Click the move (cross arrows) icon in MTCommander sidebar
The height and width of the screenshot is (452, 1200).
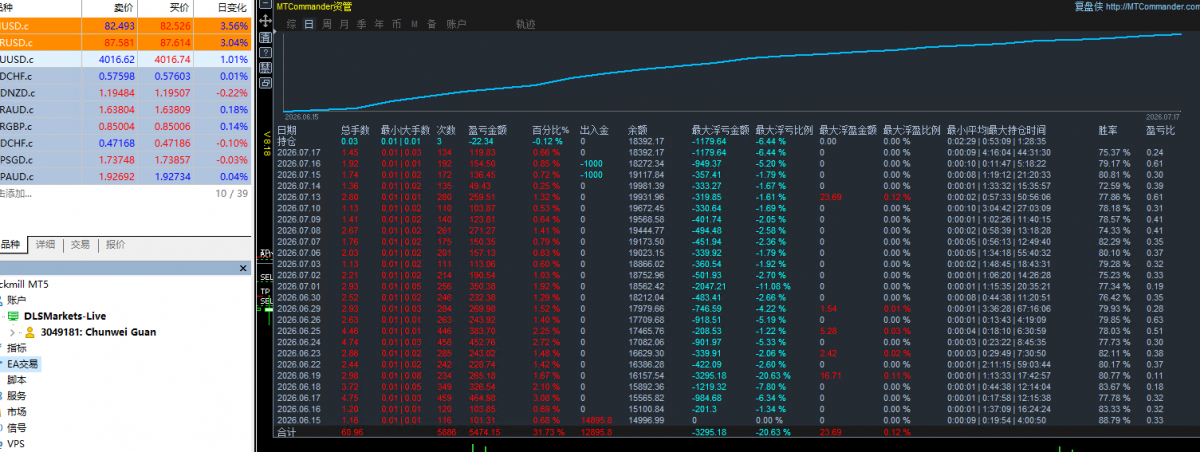point(265,21)
